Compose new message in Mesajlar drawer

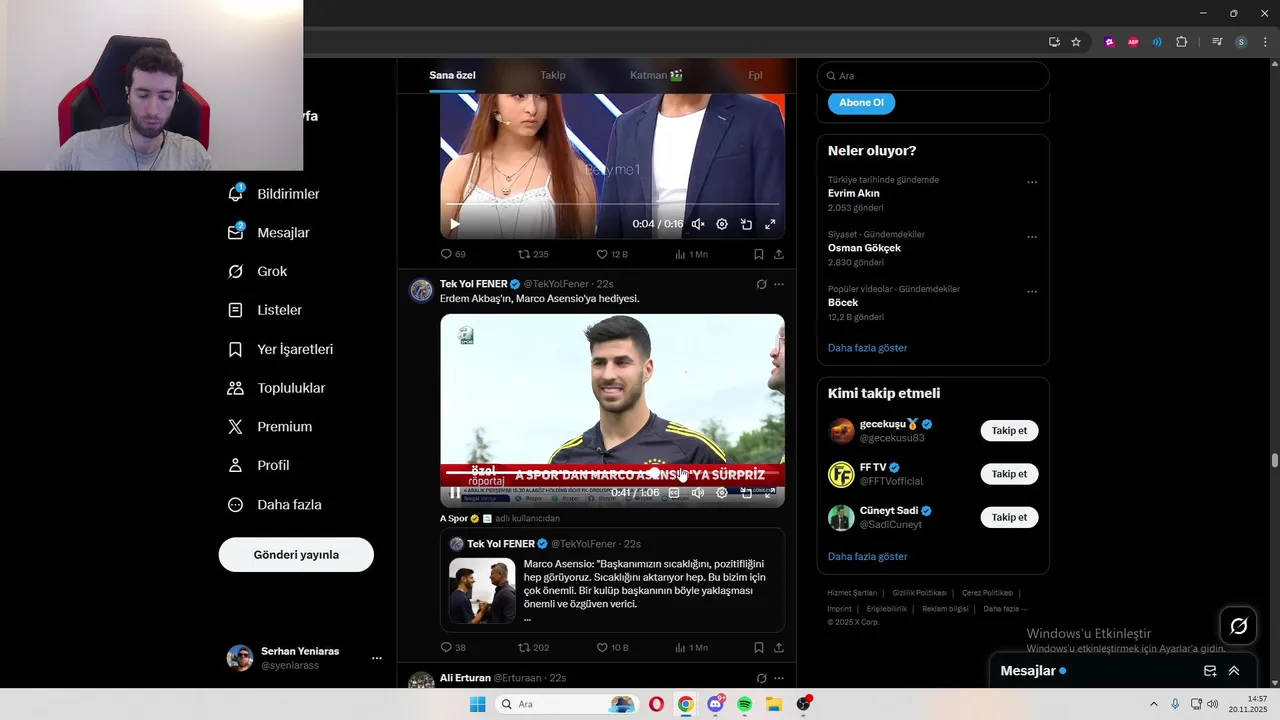tap(1210, 671)
